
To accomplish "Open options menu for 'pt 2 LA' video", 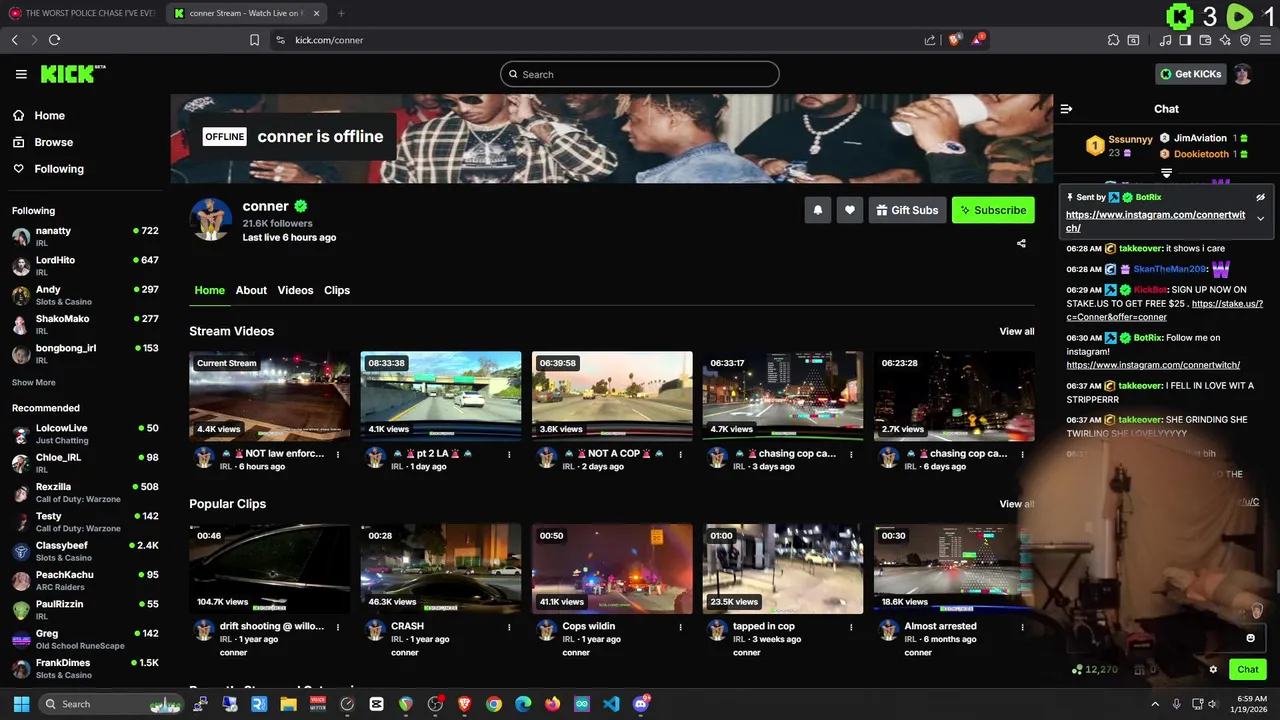I will click(x=509, y=454).
